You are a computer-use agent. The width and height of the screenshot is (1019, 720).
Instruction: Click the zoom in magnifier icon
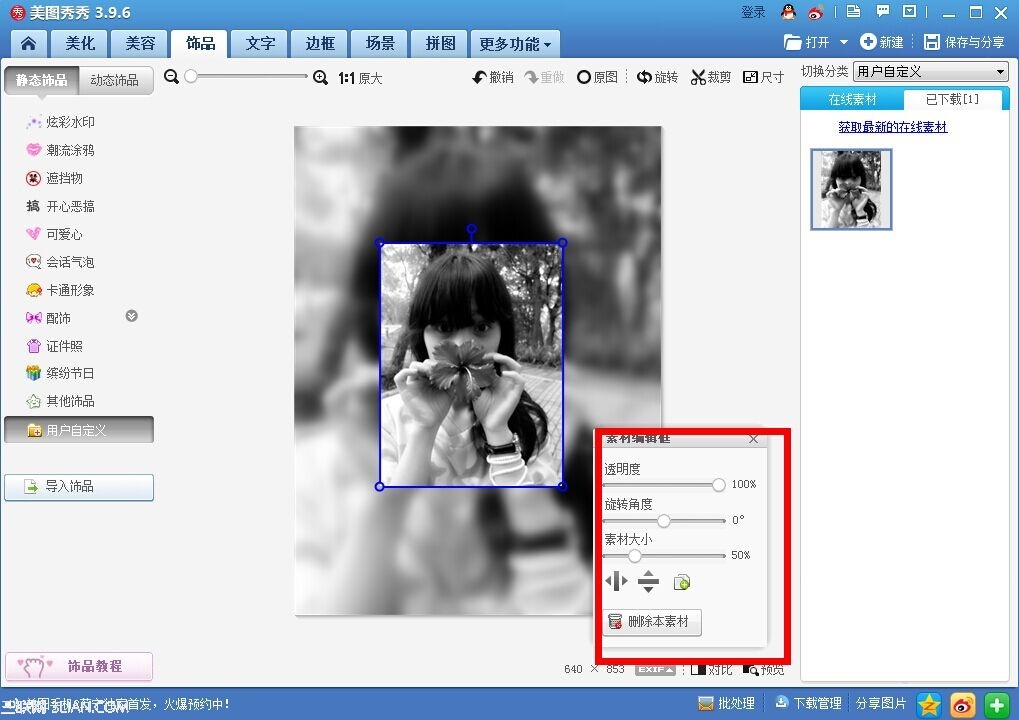320,78
